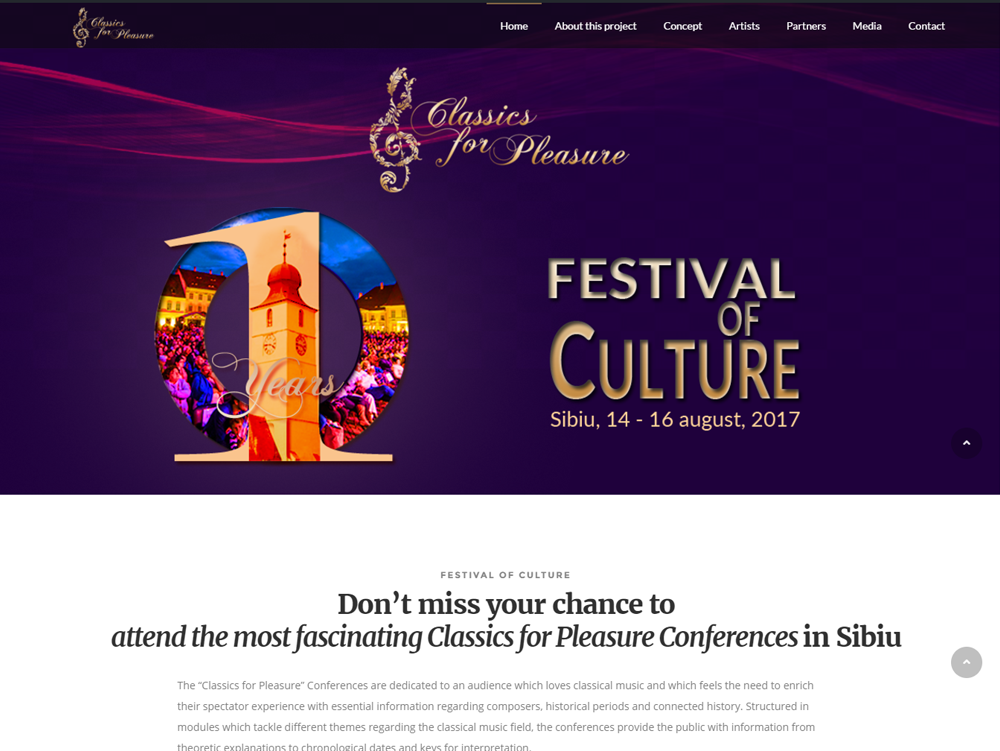Viewport: 1000px width, 751px height.
Task: Click the golden treble clef hero logo
Action: (x=395, y=130)
